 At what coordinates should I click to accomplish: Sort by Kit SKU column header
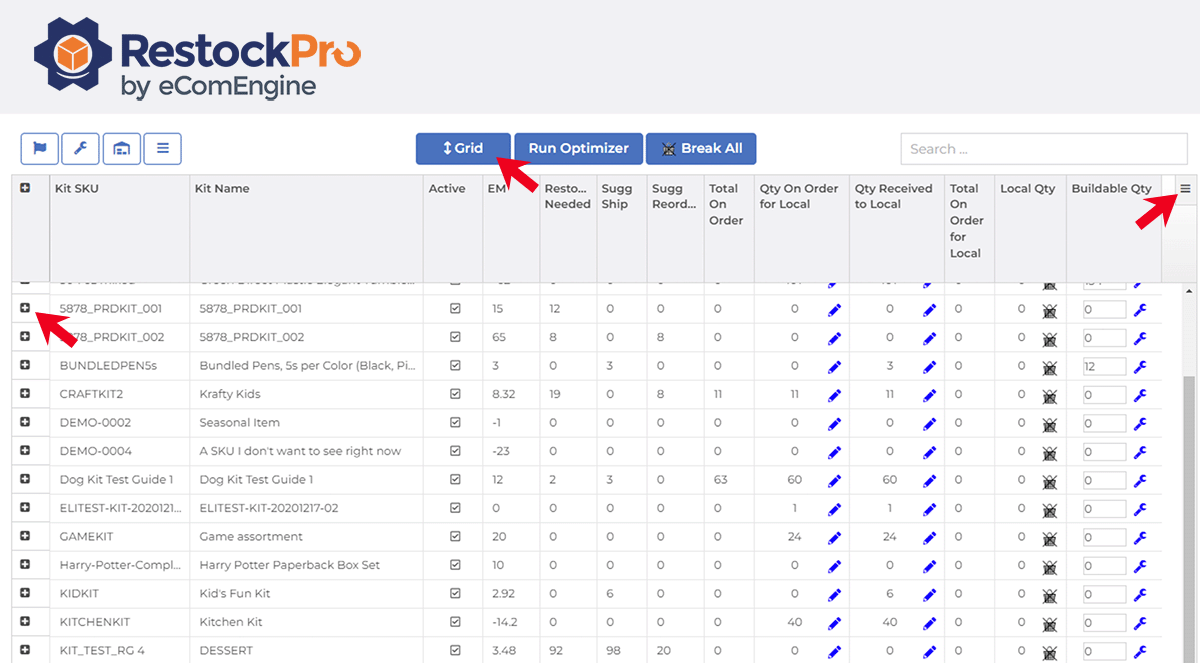click(x=79, y=188)
